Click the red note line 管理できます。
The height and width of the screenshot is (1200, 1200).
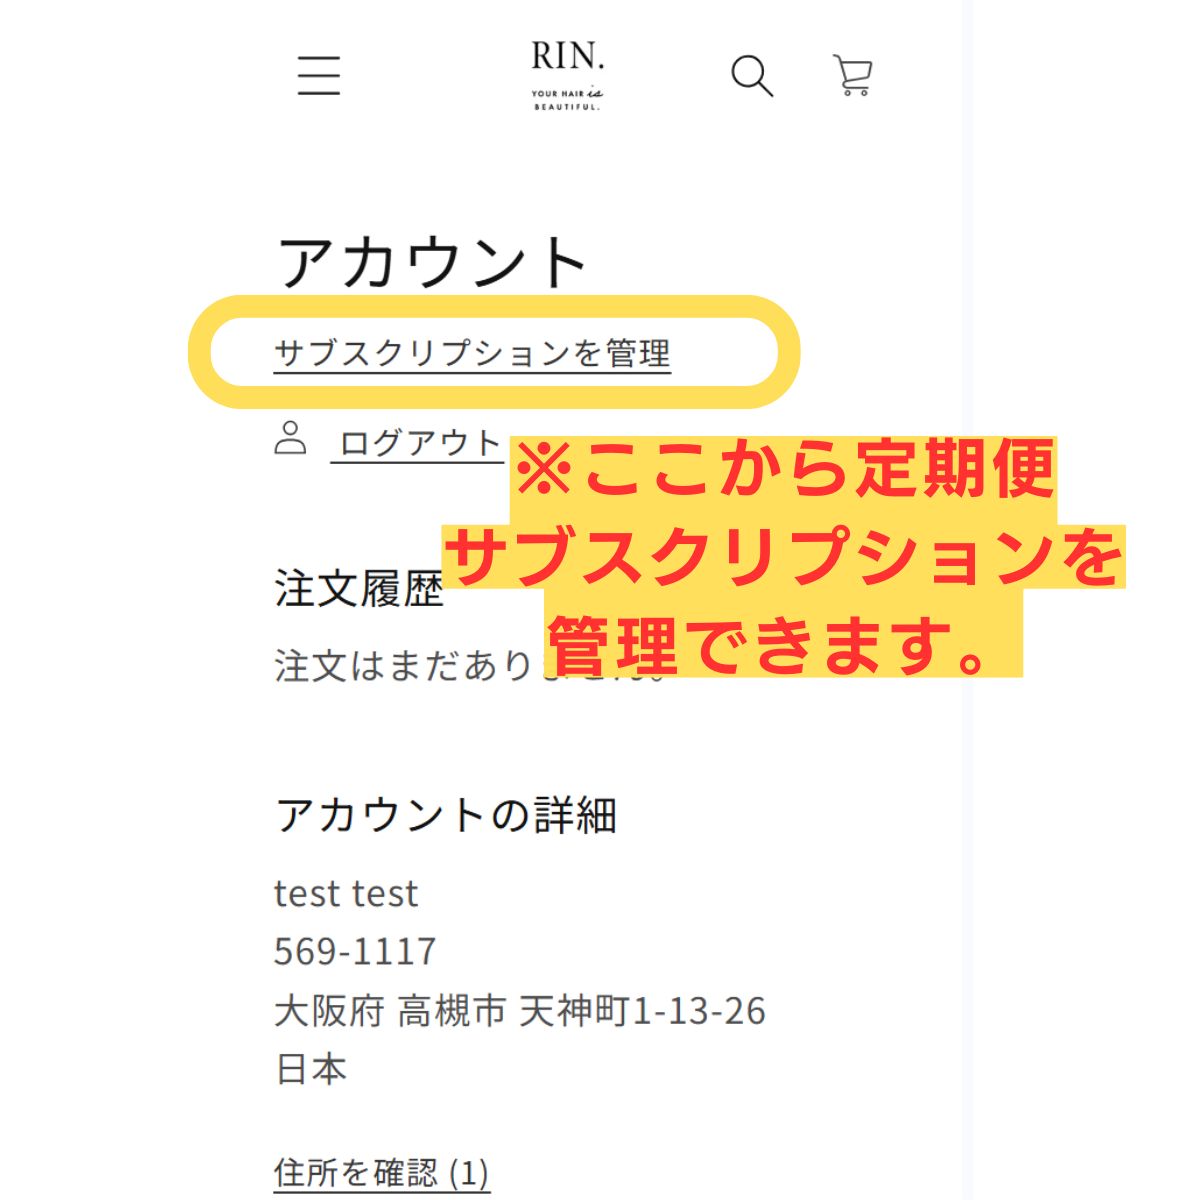tap(783, 646)
